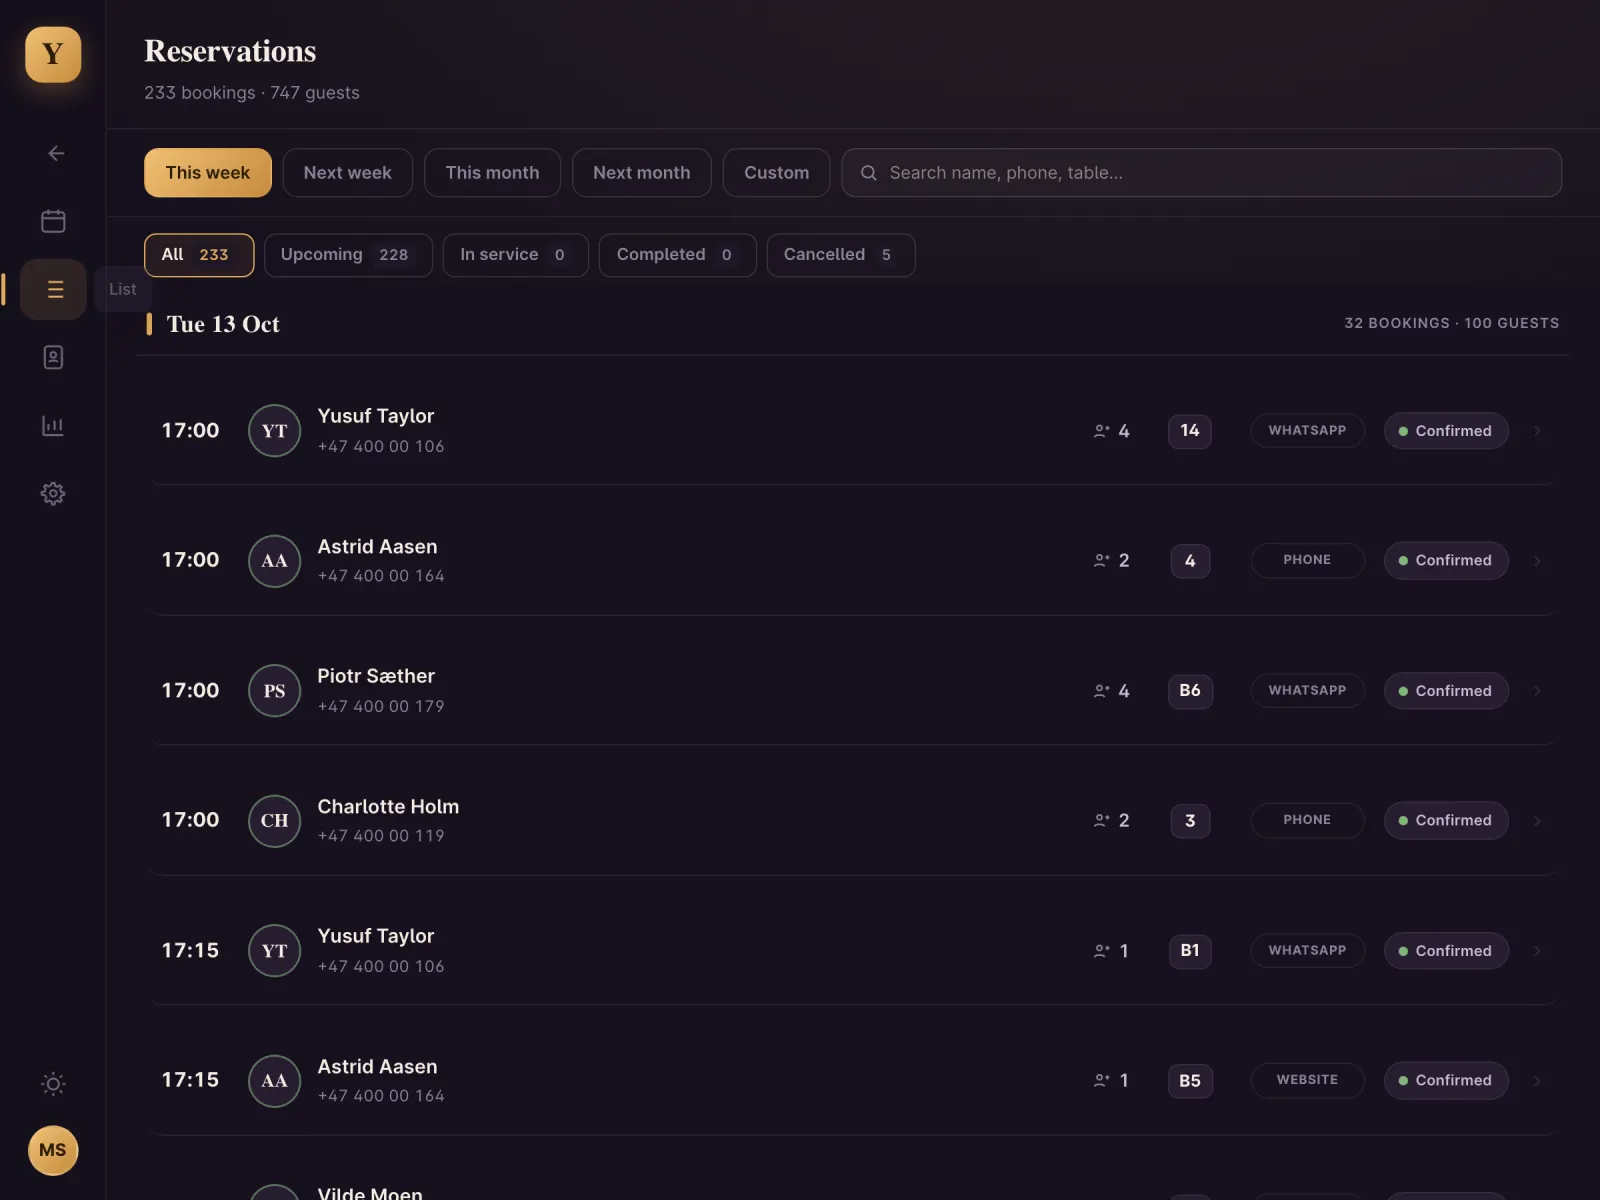Open the analytics chart icon
This screenshot has height=1200, width=1600.
[x=53, y=425]
